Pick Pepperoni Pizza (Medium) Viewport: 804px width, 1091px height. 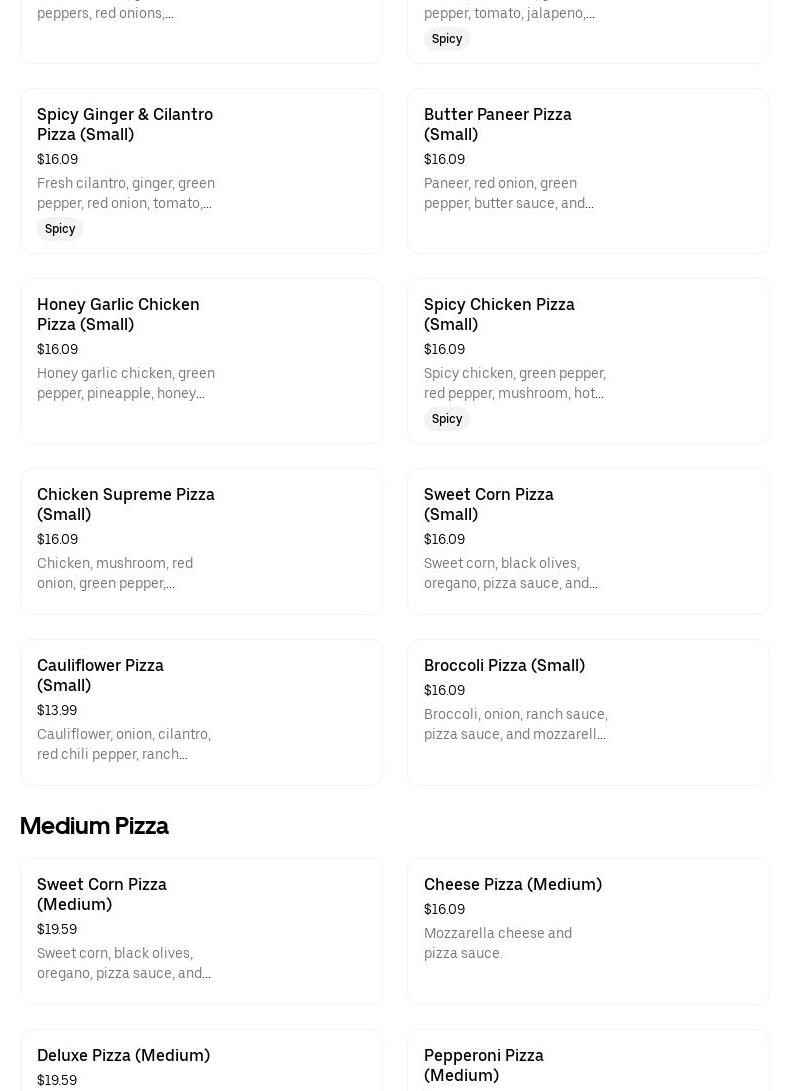point(483,1064)
